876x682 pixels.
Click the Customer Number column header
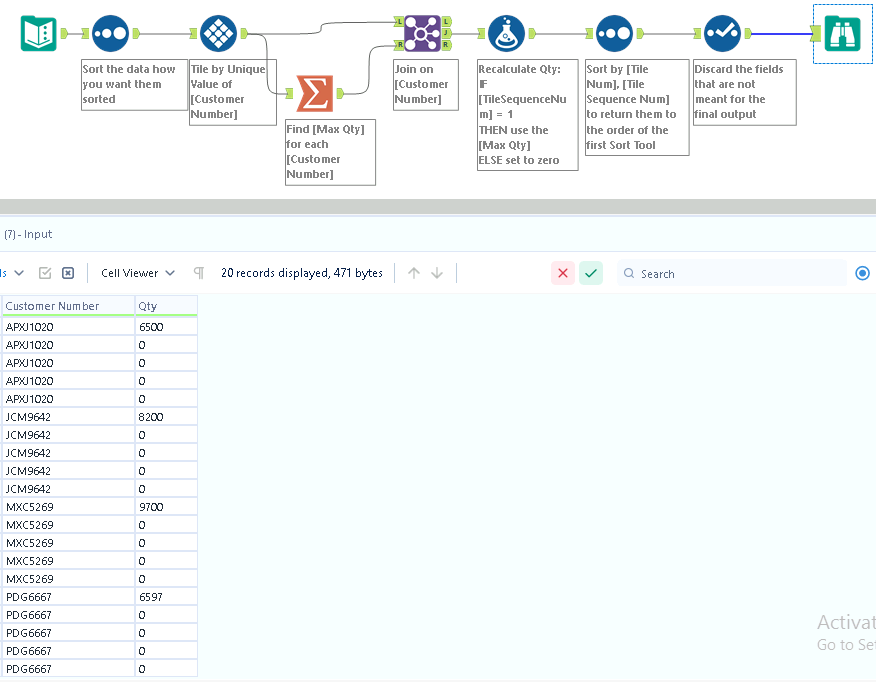pyautogui.click(x=52, y=305)
